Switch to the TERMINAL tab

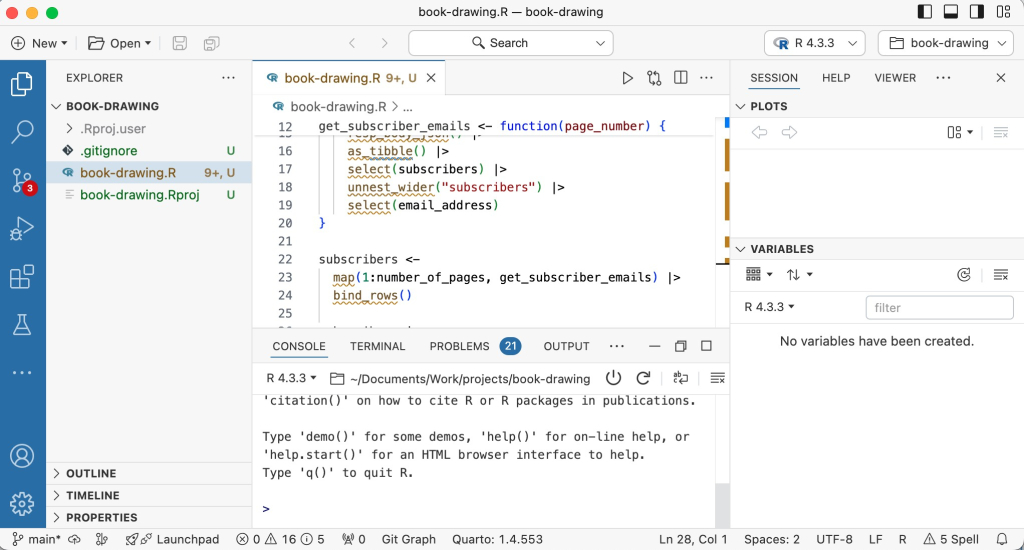coord(377,346)
